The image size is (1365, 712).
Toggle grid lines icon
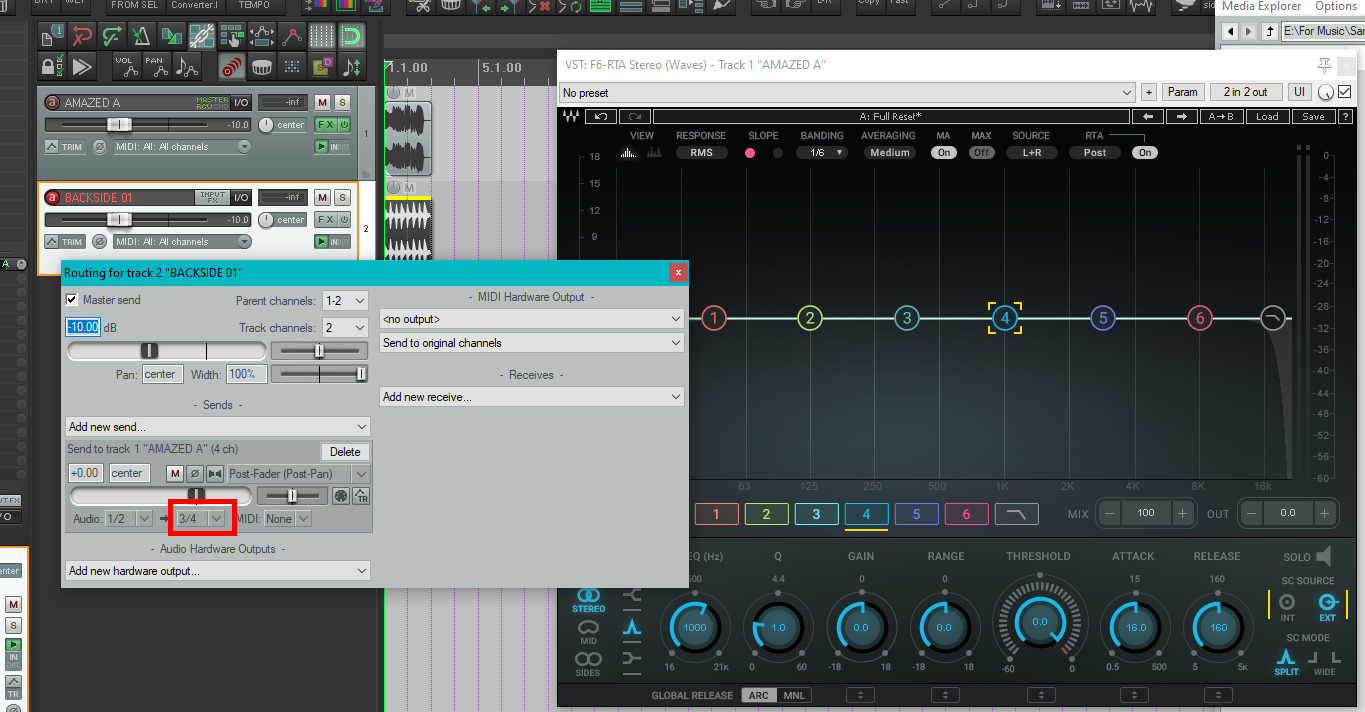pos(321,38)
